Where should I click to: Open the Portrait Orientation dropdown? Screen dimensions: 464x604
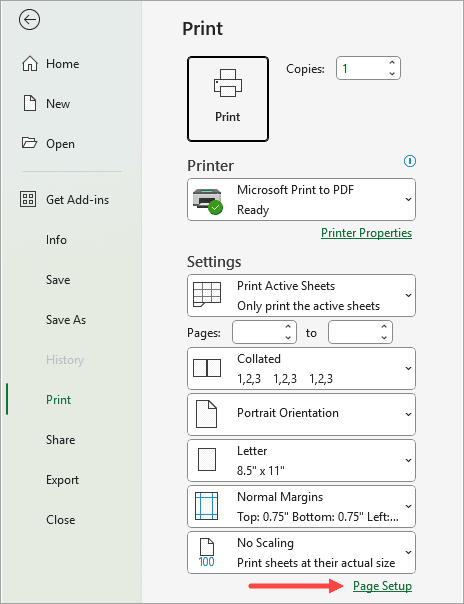(x=302, y=414)
